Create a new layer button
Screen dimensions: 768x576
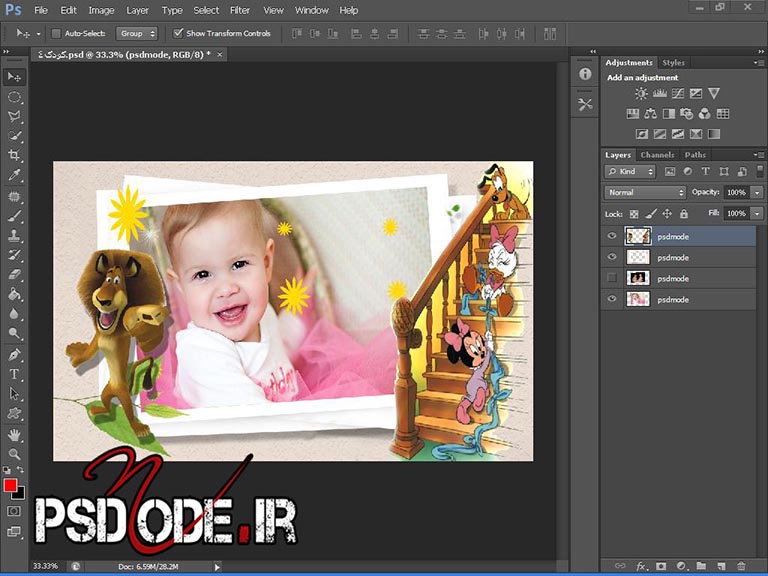[x=721, y=566]
